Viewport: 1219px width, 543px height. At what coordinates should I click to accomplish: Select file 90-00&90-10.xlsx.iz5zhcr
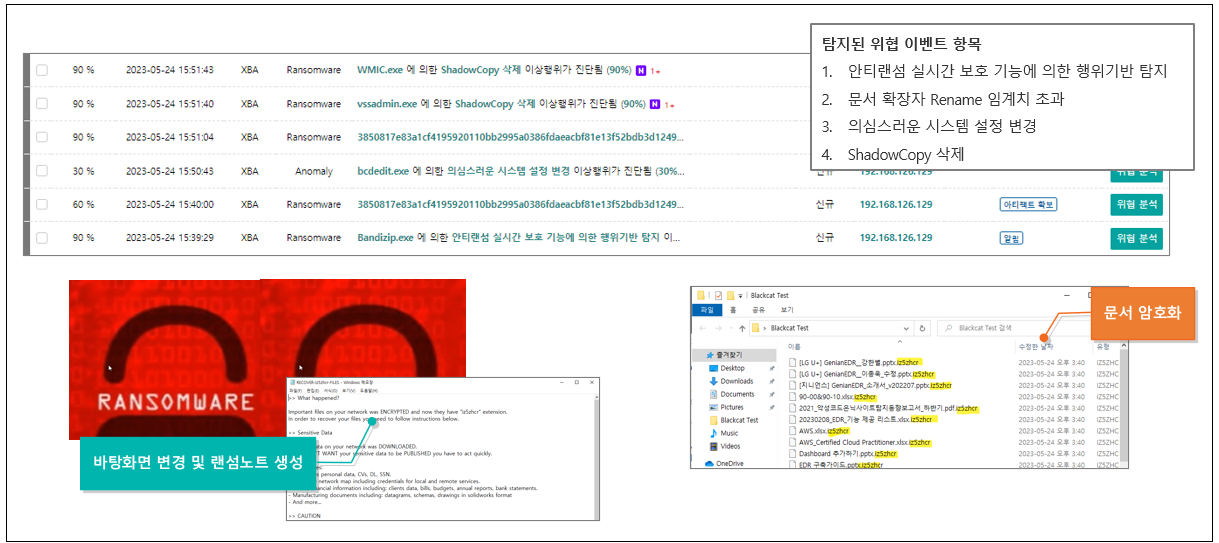coord(832,397)
